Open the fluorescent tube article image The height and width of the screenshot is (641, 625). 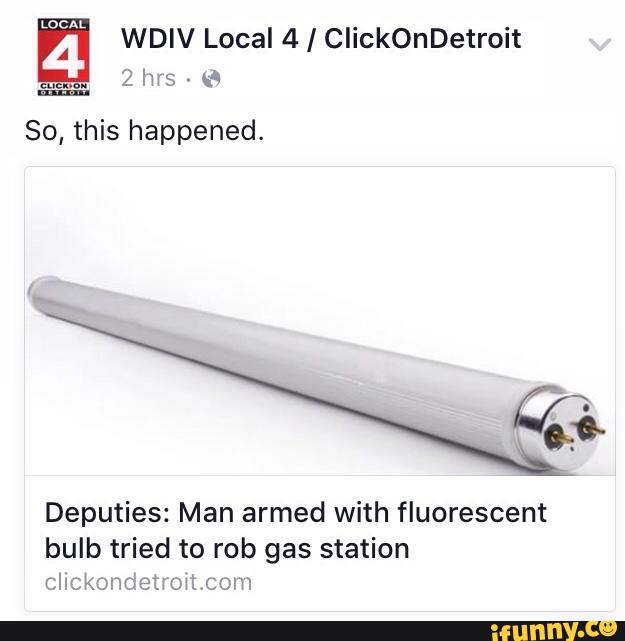point(320,321)
